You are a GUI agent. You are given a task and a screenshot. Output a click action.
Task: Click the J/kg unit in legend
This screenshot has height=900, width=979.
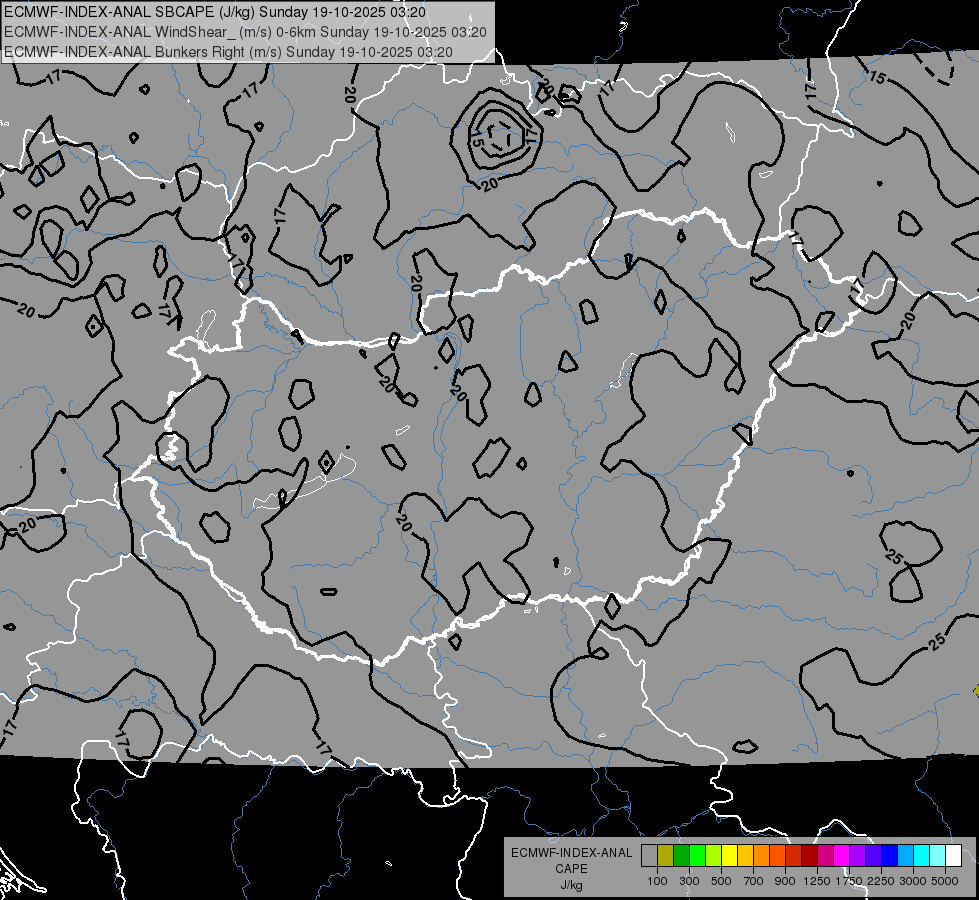pos(571,885)
